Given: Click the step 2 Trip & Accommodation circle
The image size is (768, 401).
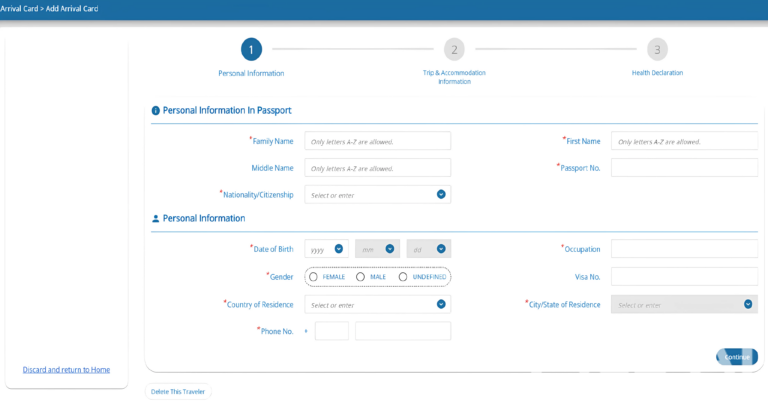Looking at the screenshot, I should 454,49.
